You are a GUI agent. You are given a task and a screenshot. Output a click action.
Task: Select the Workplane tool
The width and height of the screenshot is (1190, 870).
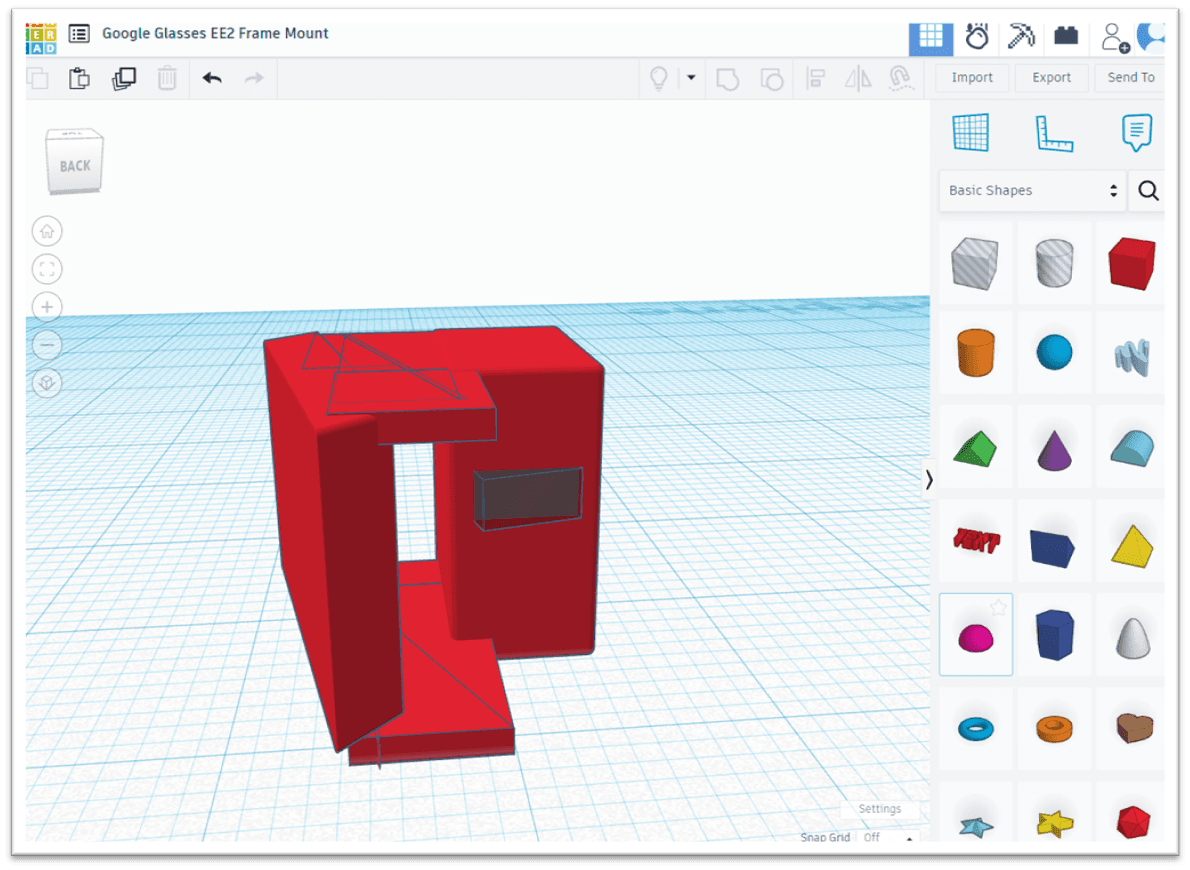point(971,133)
